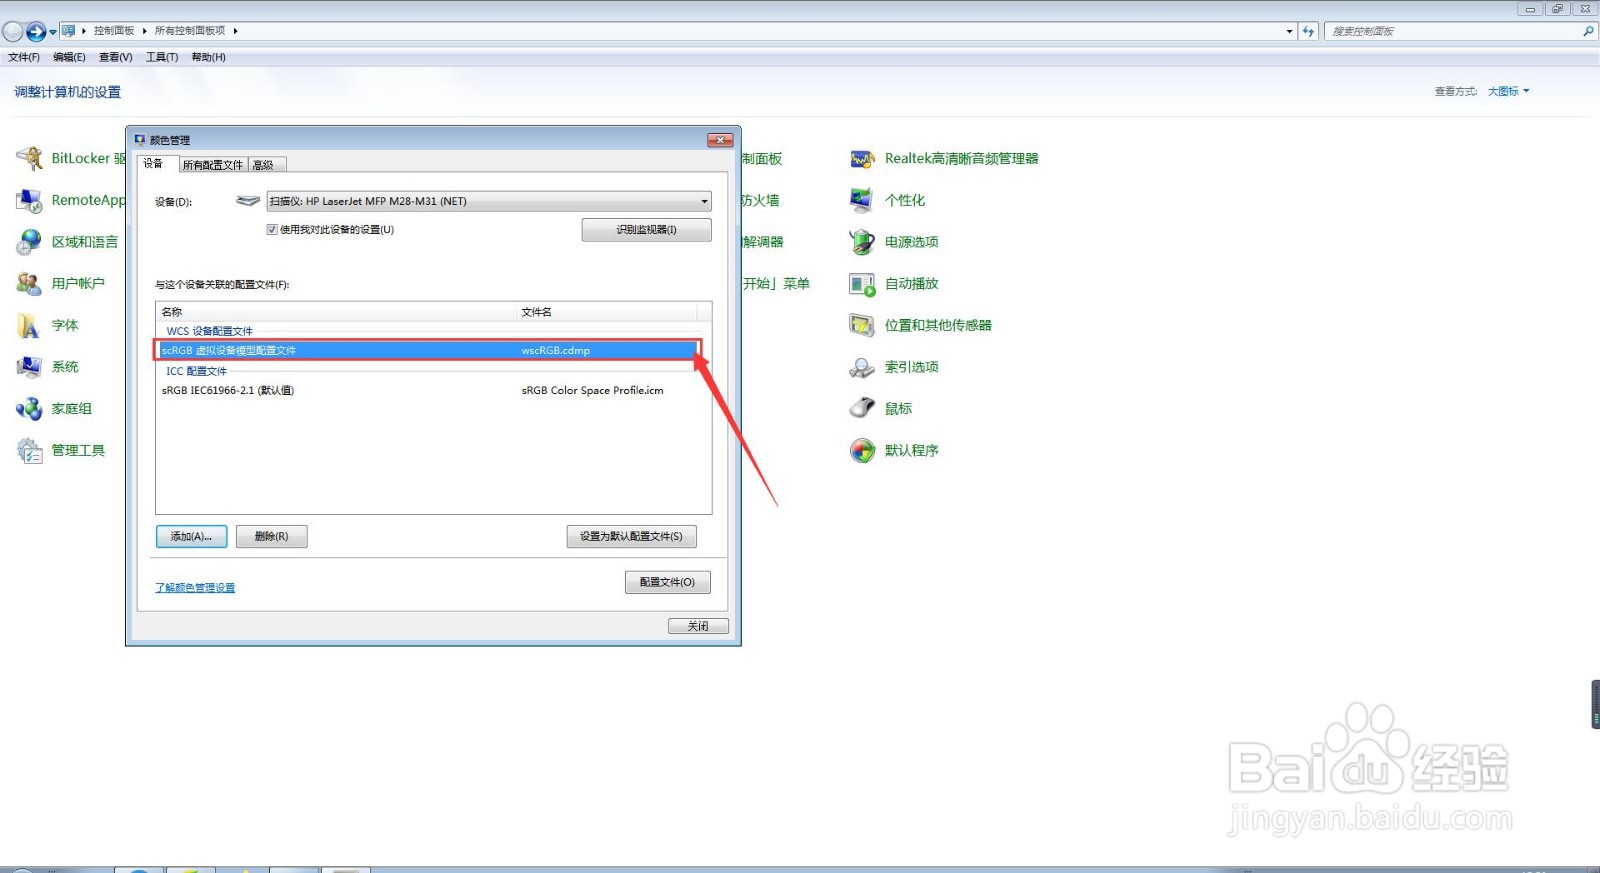Click the 设置为默认配置文件 button
This screenshot has height=873, width=1600.
[631, 537]
